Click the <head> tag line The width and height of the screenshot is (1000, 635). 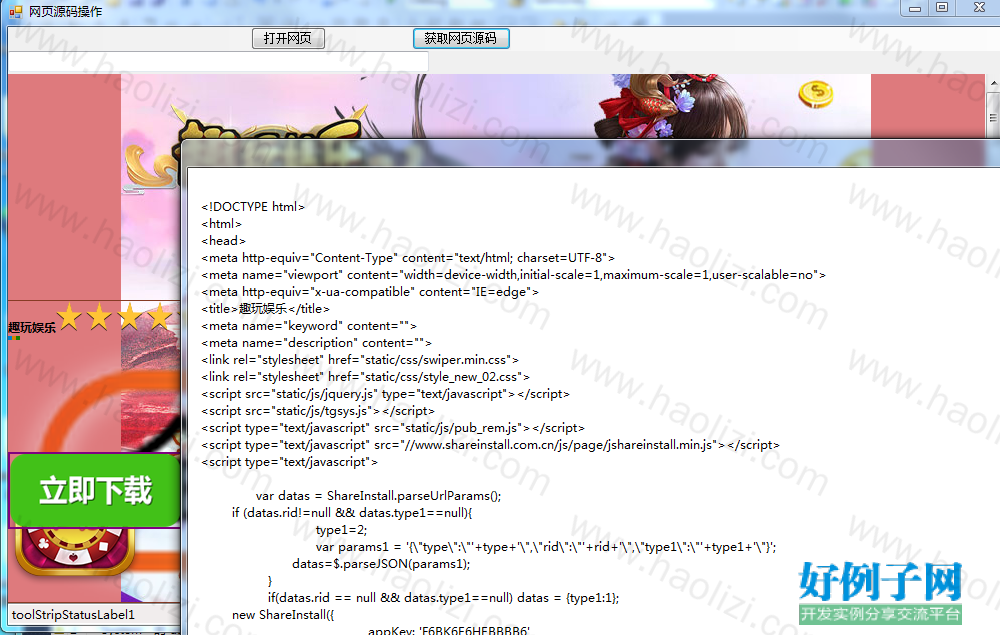click(223, 241)
